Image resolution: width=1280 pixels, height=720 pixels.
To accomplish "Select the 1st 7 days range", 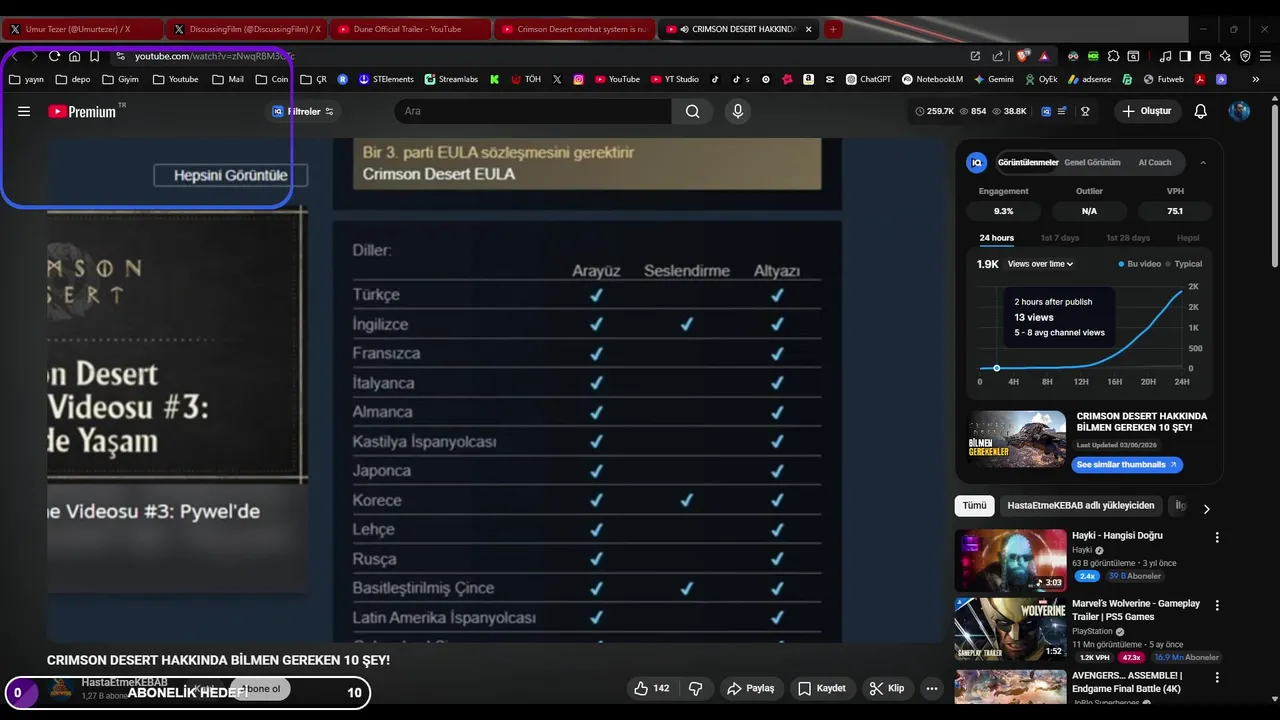I will pyautogui.click(x=1059, y=238).
